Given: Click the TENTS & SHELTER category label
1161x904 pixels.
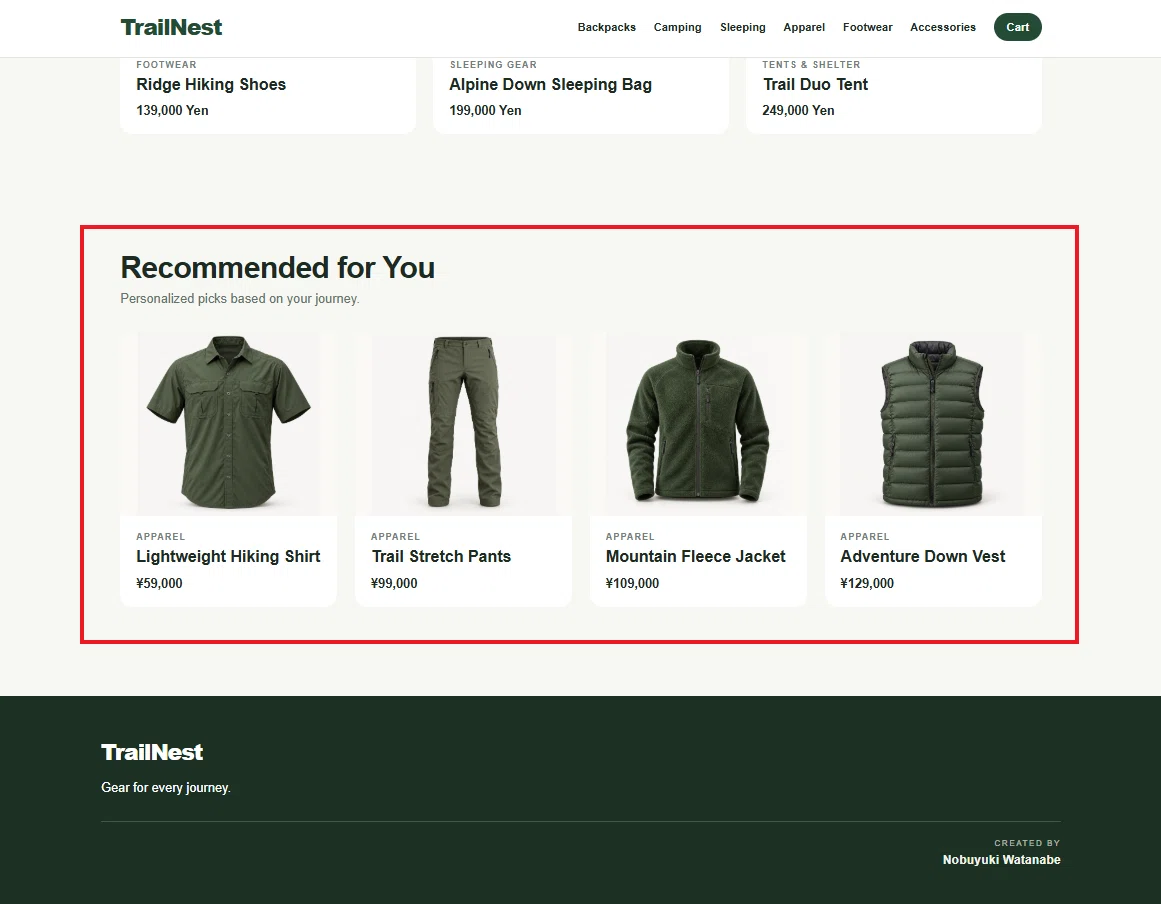Looking at the screenshot, I should tap(812, 64).
